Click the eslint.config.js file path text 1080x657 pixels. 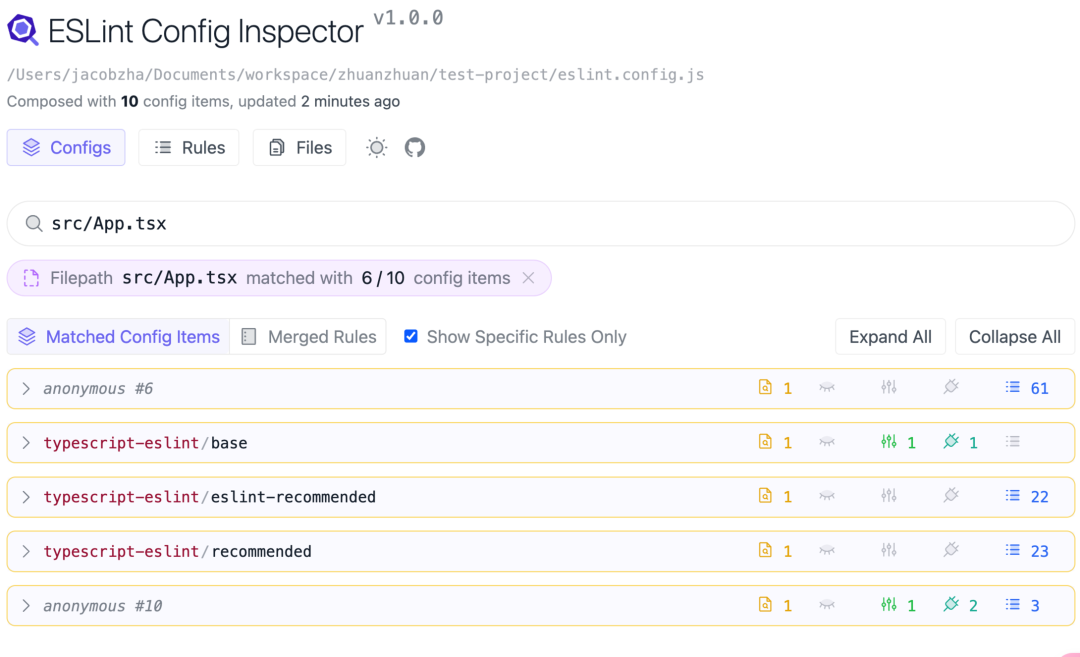(x=355, y=74)
